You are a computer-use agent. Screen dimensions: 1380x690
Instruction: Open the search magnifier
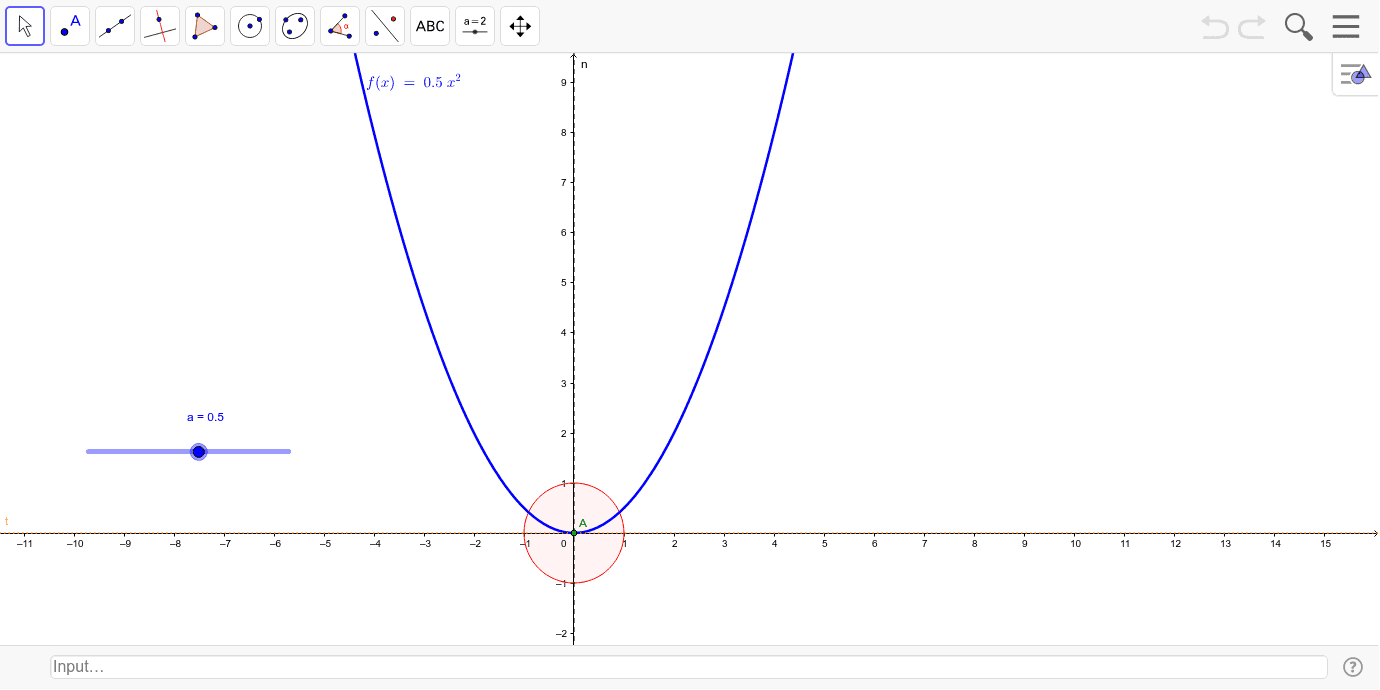point(1299,27)
